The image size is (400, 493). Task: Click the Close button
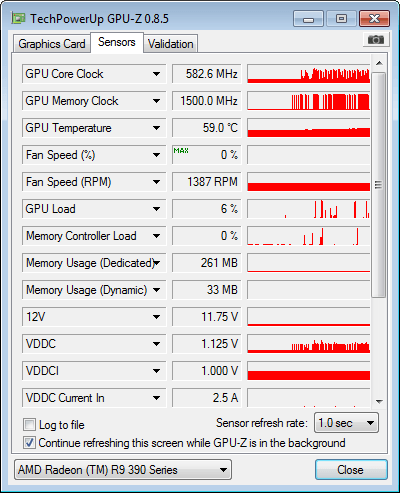click(351, 470)
